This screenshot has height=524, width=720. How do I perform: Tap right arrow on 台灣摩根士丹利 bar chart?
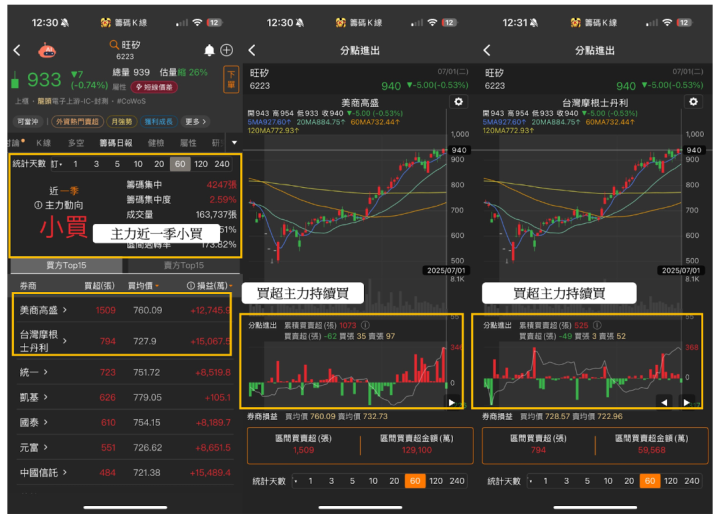(686, 402)
